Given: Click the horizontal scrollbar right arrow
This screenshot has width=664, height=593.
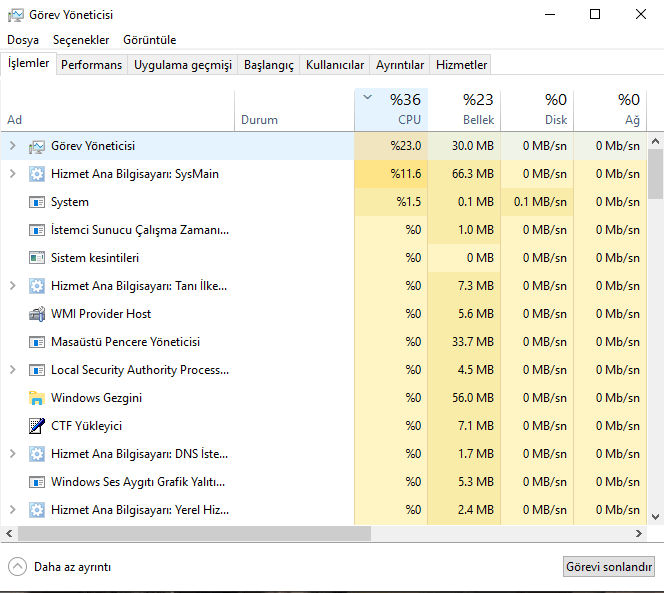Looking at the screenshot, I should coord(639,534).
